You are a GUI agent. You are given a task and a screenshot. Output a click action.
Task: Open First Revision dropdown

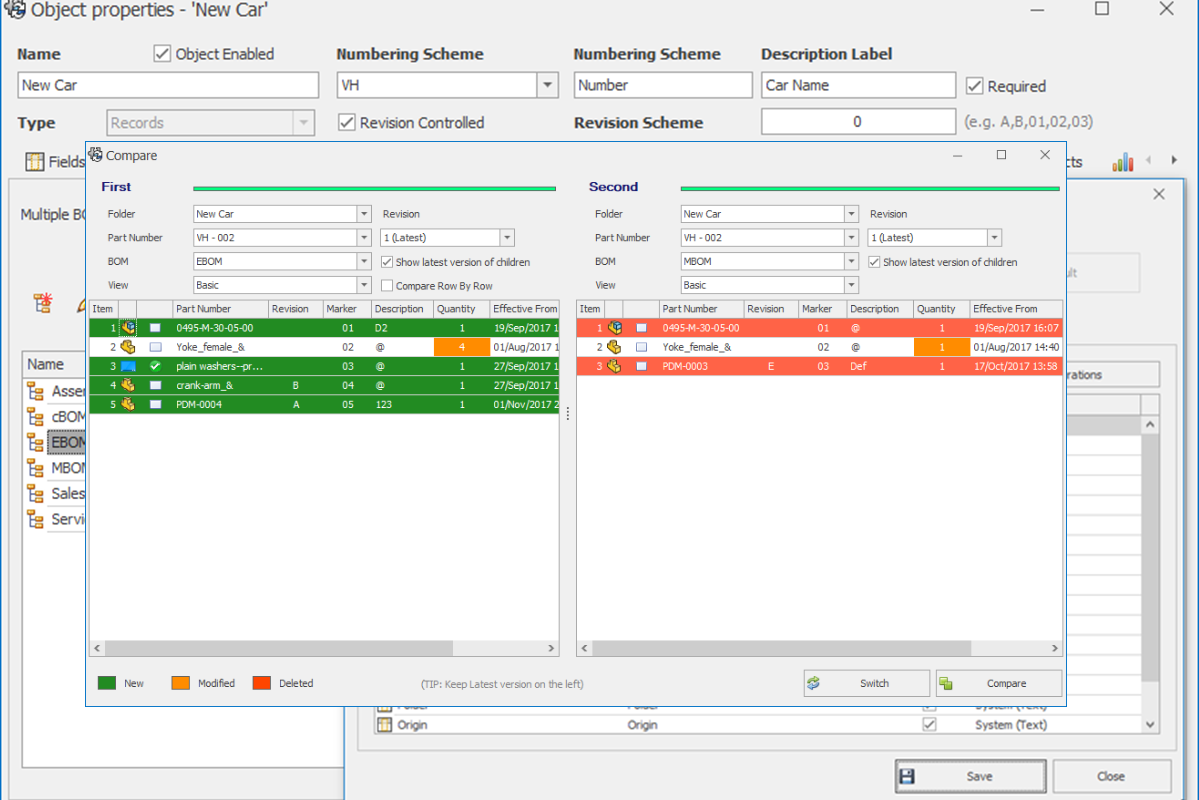point(507,238)
